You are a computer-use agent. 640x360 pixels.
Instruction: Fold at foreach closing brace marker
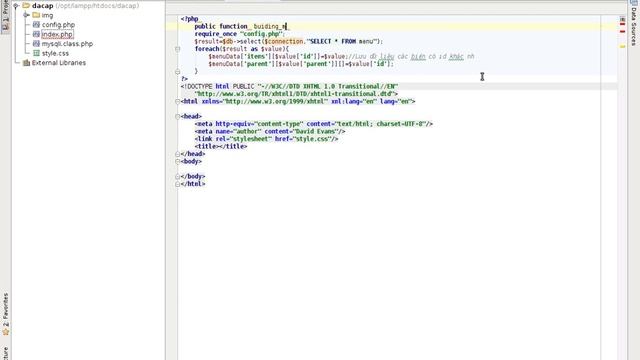point(178,71)
